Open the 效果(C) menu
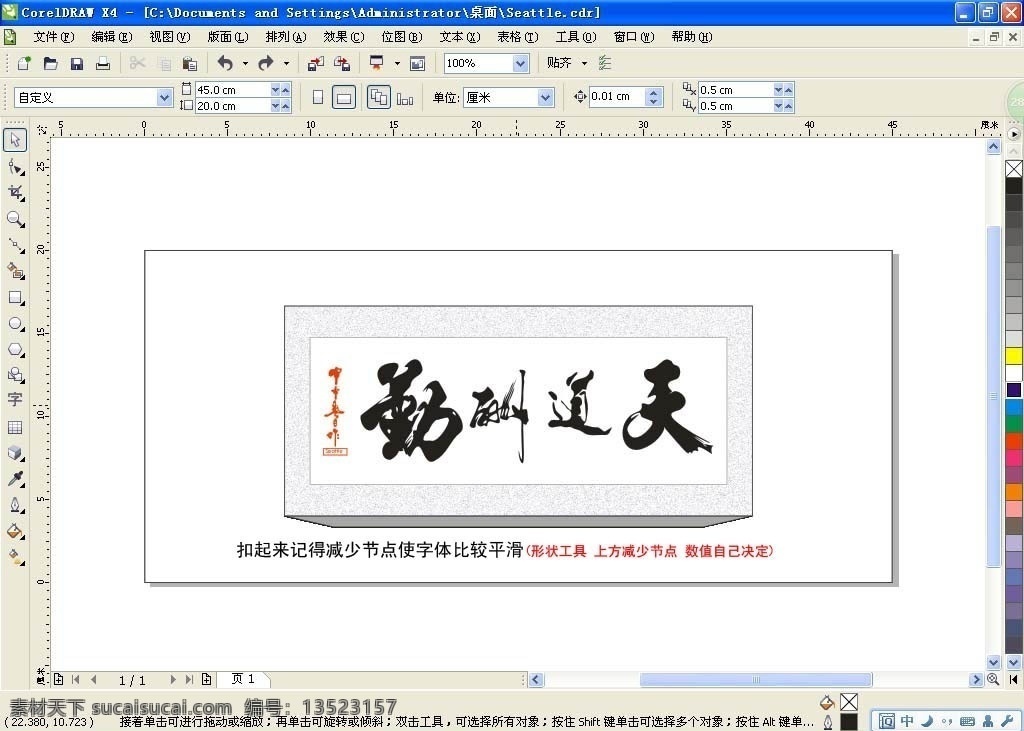 [x=344, y=37]
